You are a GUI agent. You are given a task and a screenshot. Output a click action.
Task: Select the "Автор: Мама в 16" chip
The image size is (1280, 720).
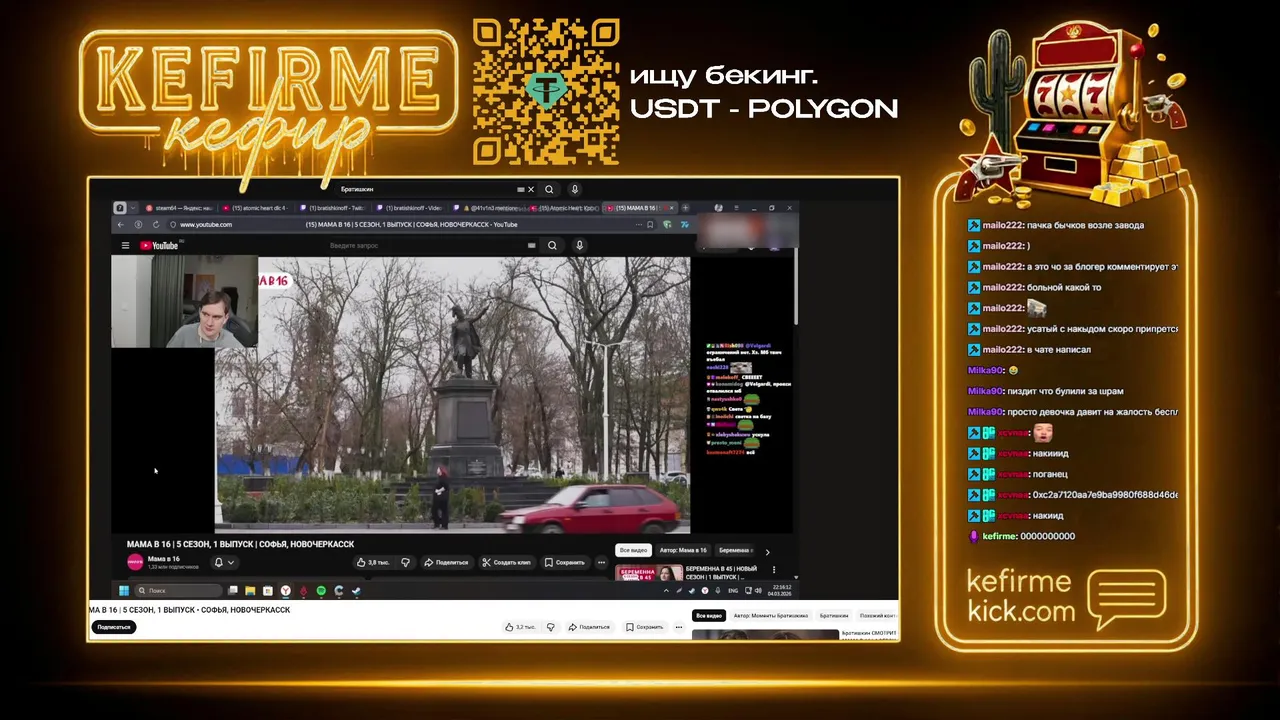tap(684, 550)
